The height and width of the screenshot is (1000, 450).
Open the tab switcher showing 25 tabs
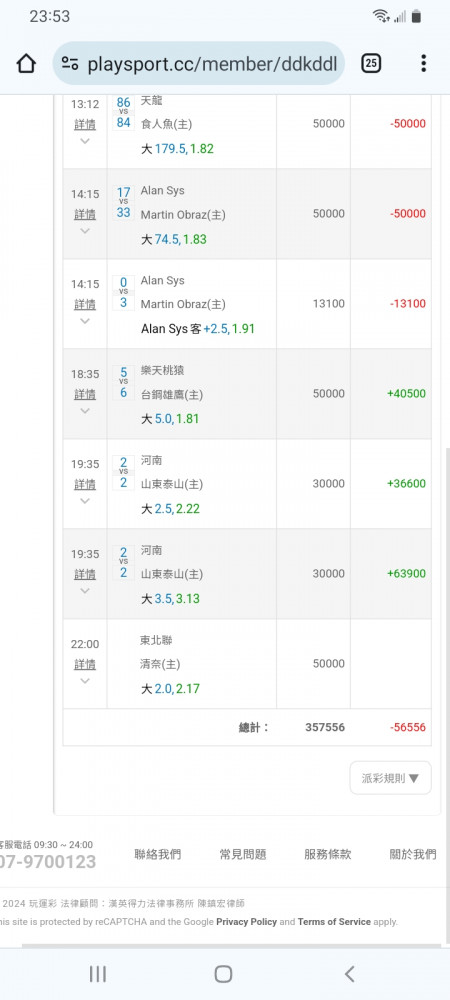coord(371,63)
